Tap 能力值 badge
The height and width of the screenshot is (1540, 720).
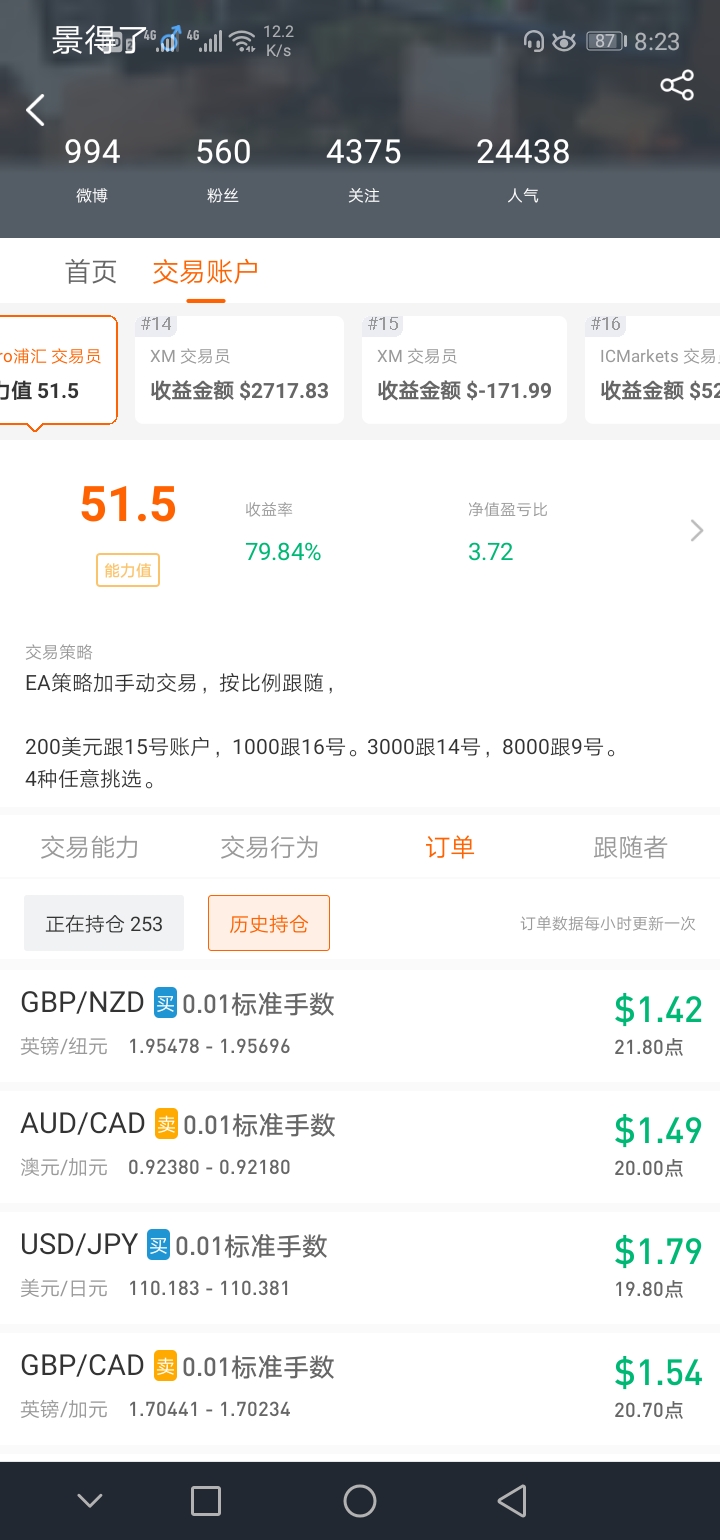[x=128, y=570]
